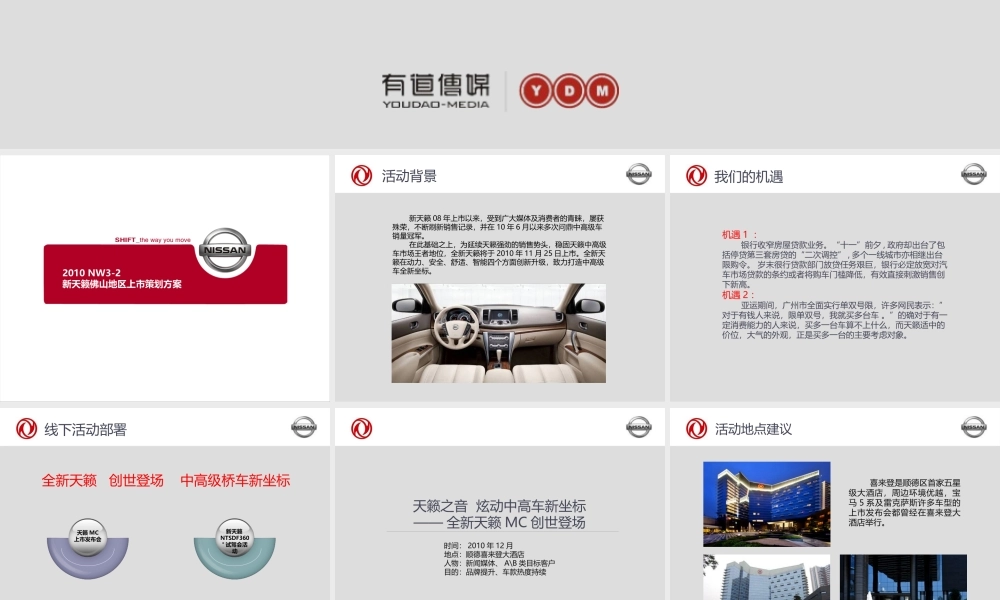Click the red D circle in header

point(569,91)
